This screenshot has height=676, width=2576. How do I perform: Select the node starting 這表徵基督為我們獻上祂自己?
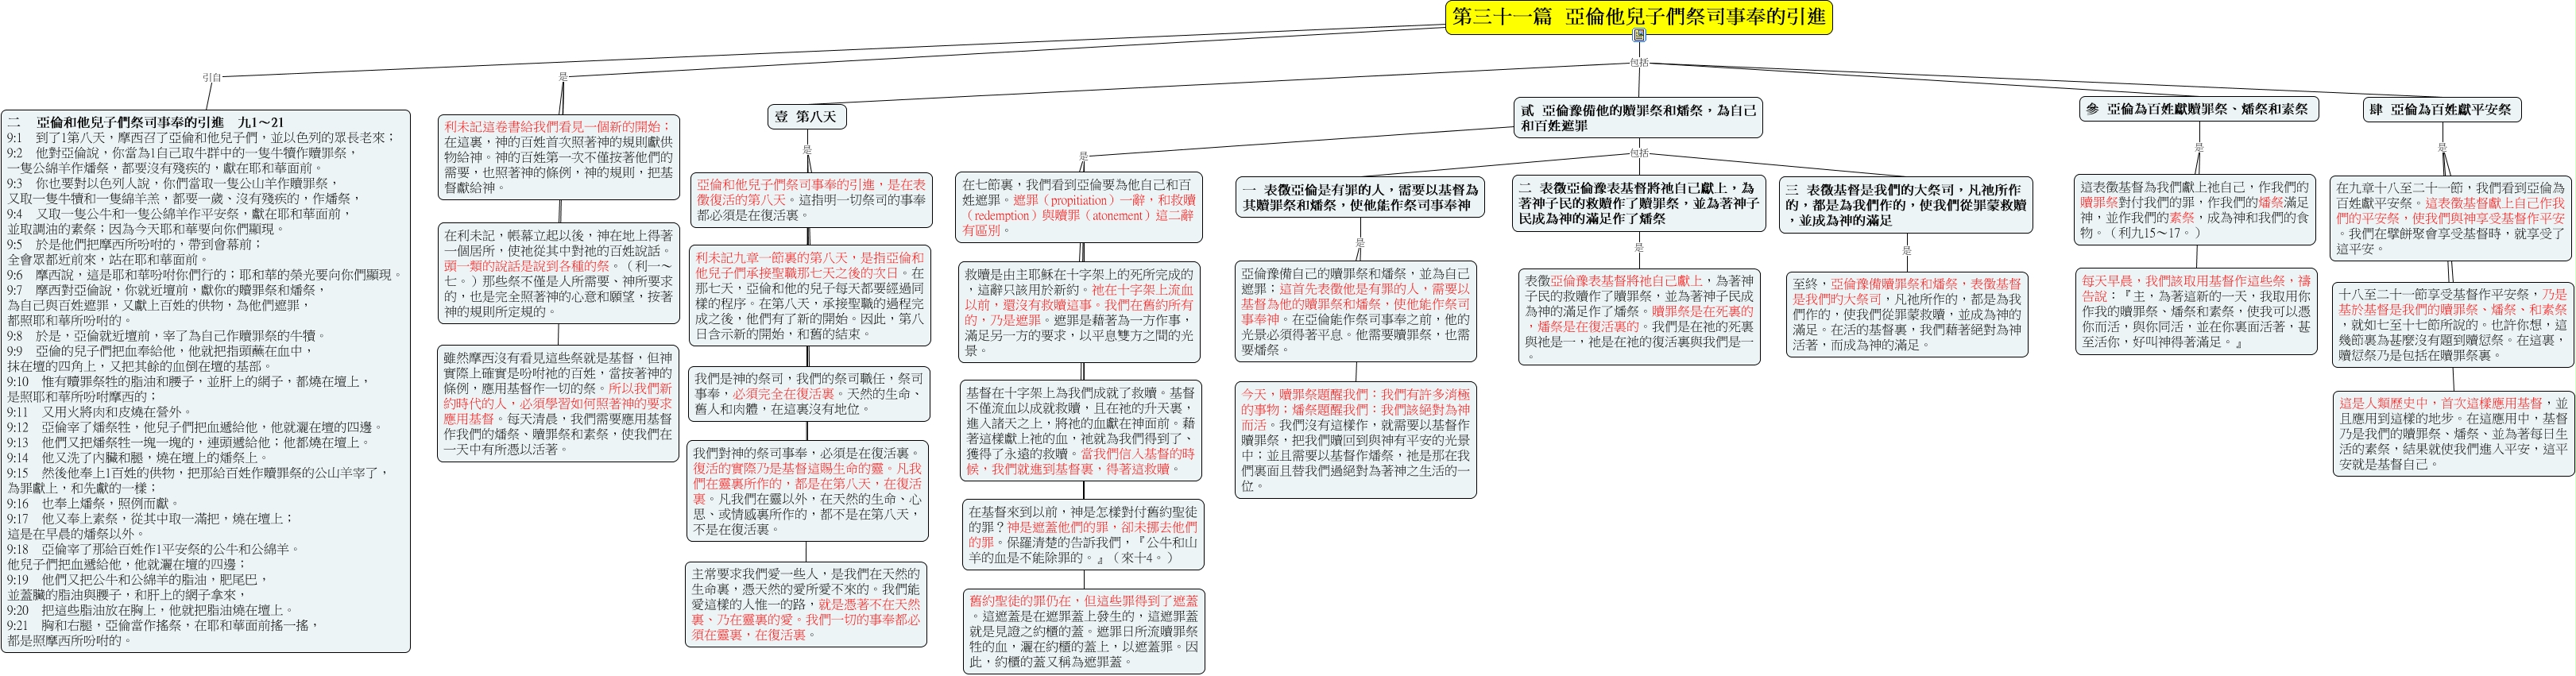2195,210
